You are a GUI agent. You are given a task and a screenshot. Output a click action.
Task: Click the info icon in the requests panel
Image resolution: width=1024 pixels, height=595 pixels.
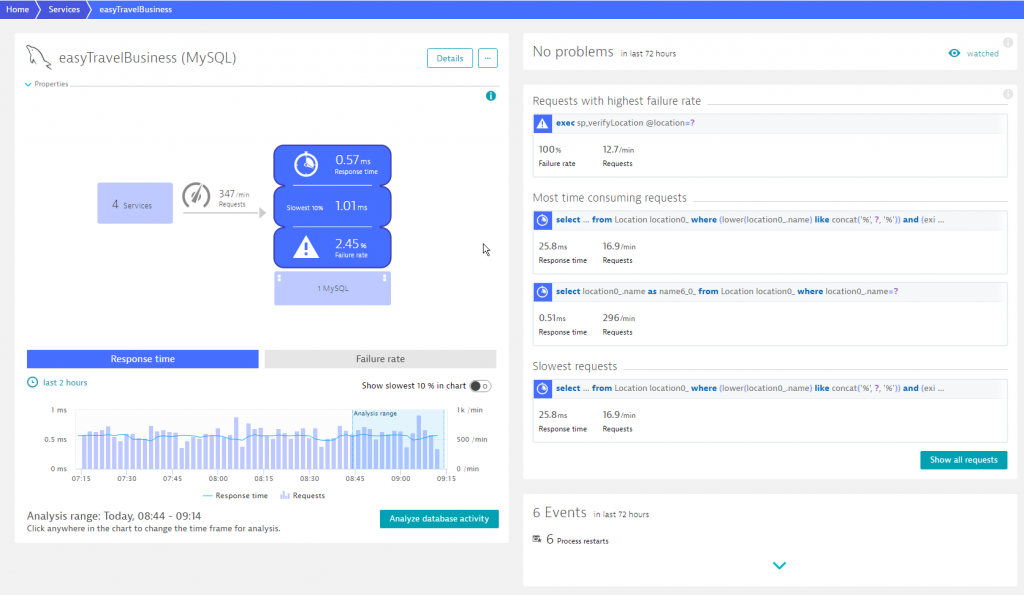point(1008,94)
